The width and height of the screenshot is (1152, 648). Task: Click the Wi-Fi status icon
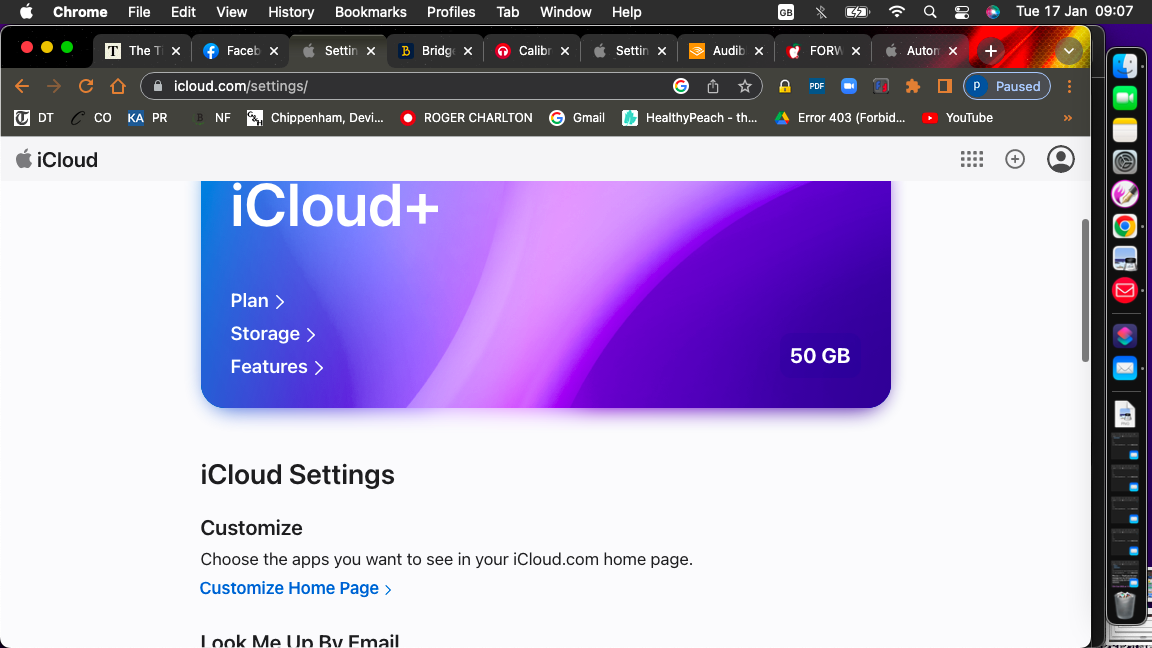896,12
